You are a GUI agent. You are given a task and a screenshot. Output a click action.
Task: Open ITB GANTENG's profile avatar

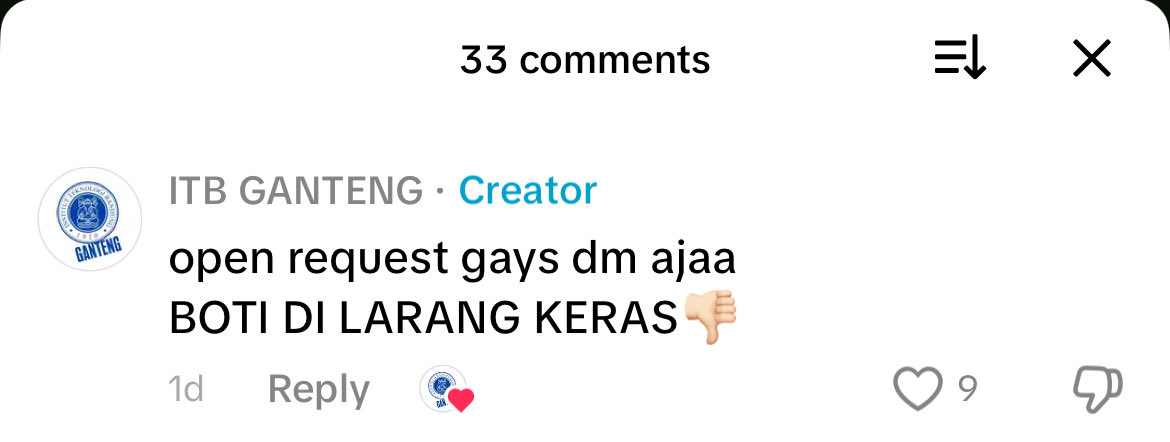point(90,219)
